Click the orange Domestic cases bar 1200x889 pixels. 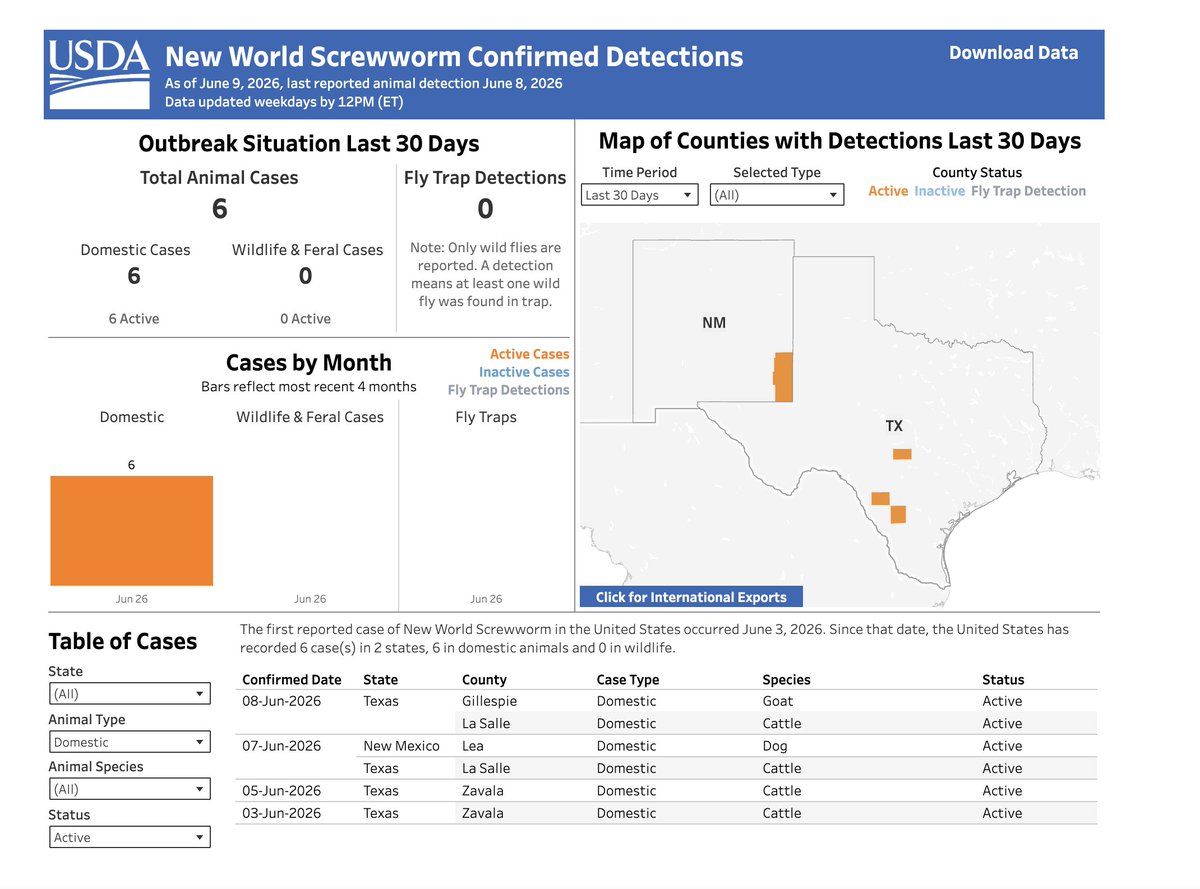point(132,530)
